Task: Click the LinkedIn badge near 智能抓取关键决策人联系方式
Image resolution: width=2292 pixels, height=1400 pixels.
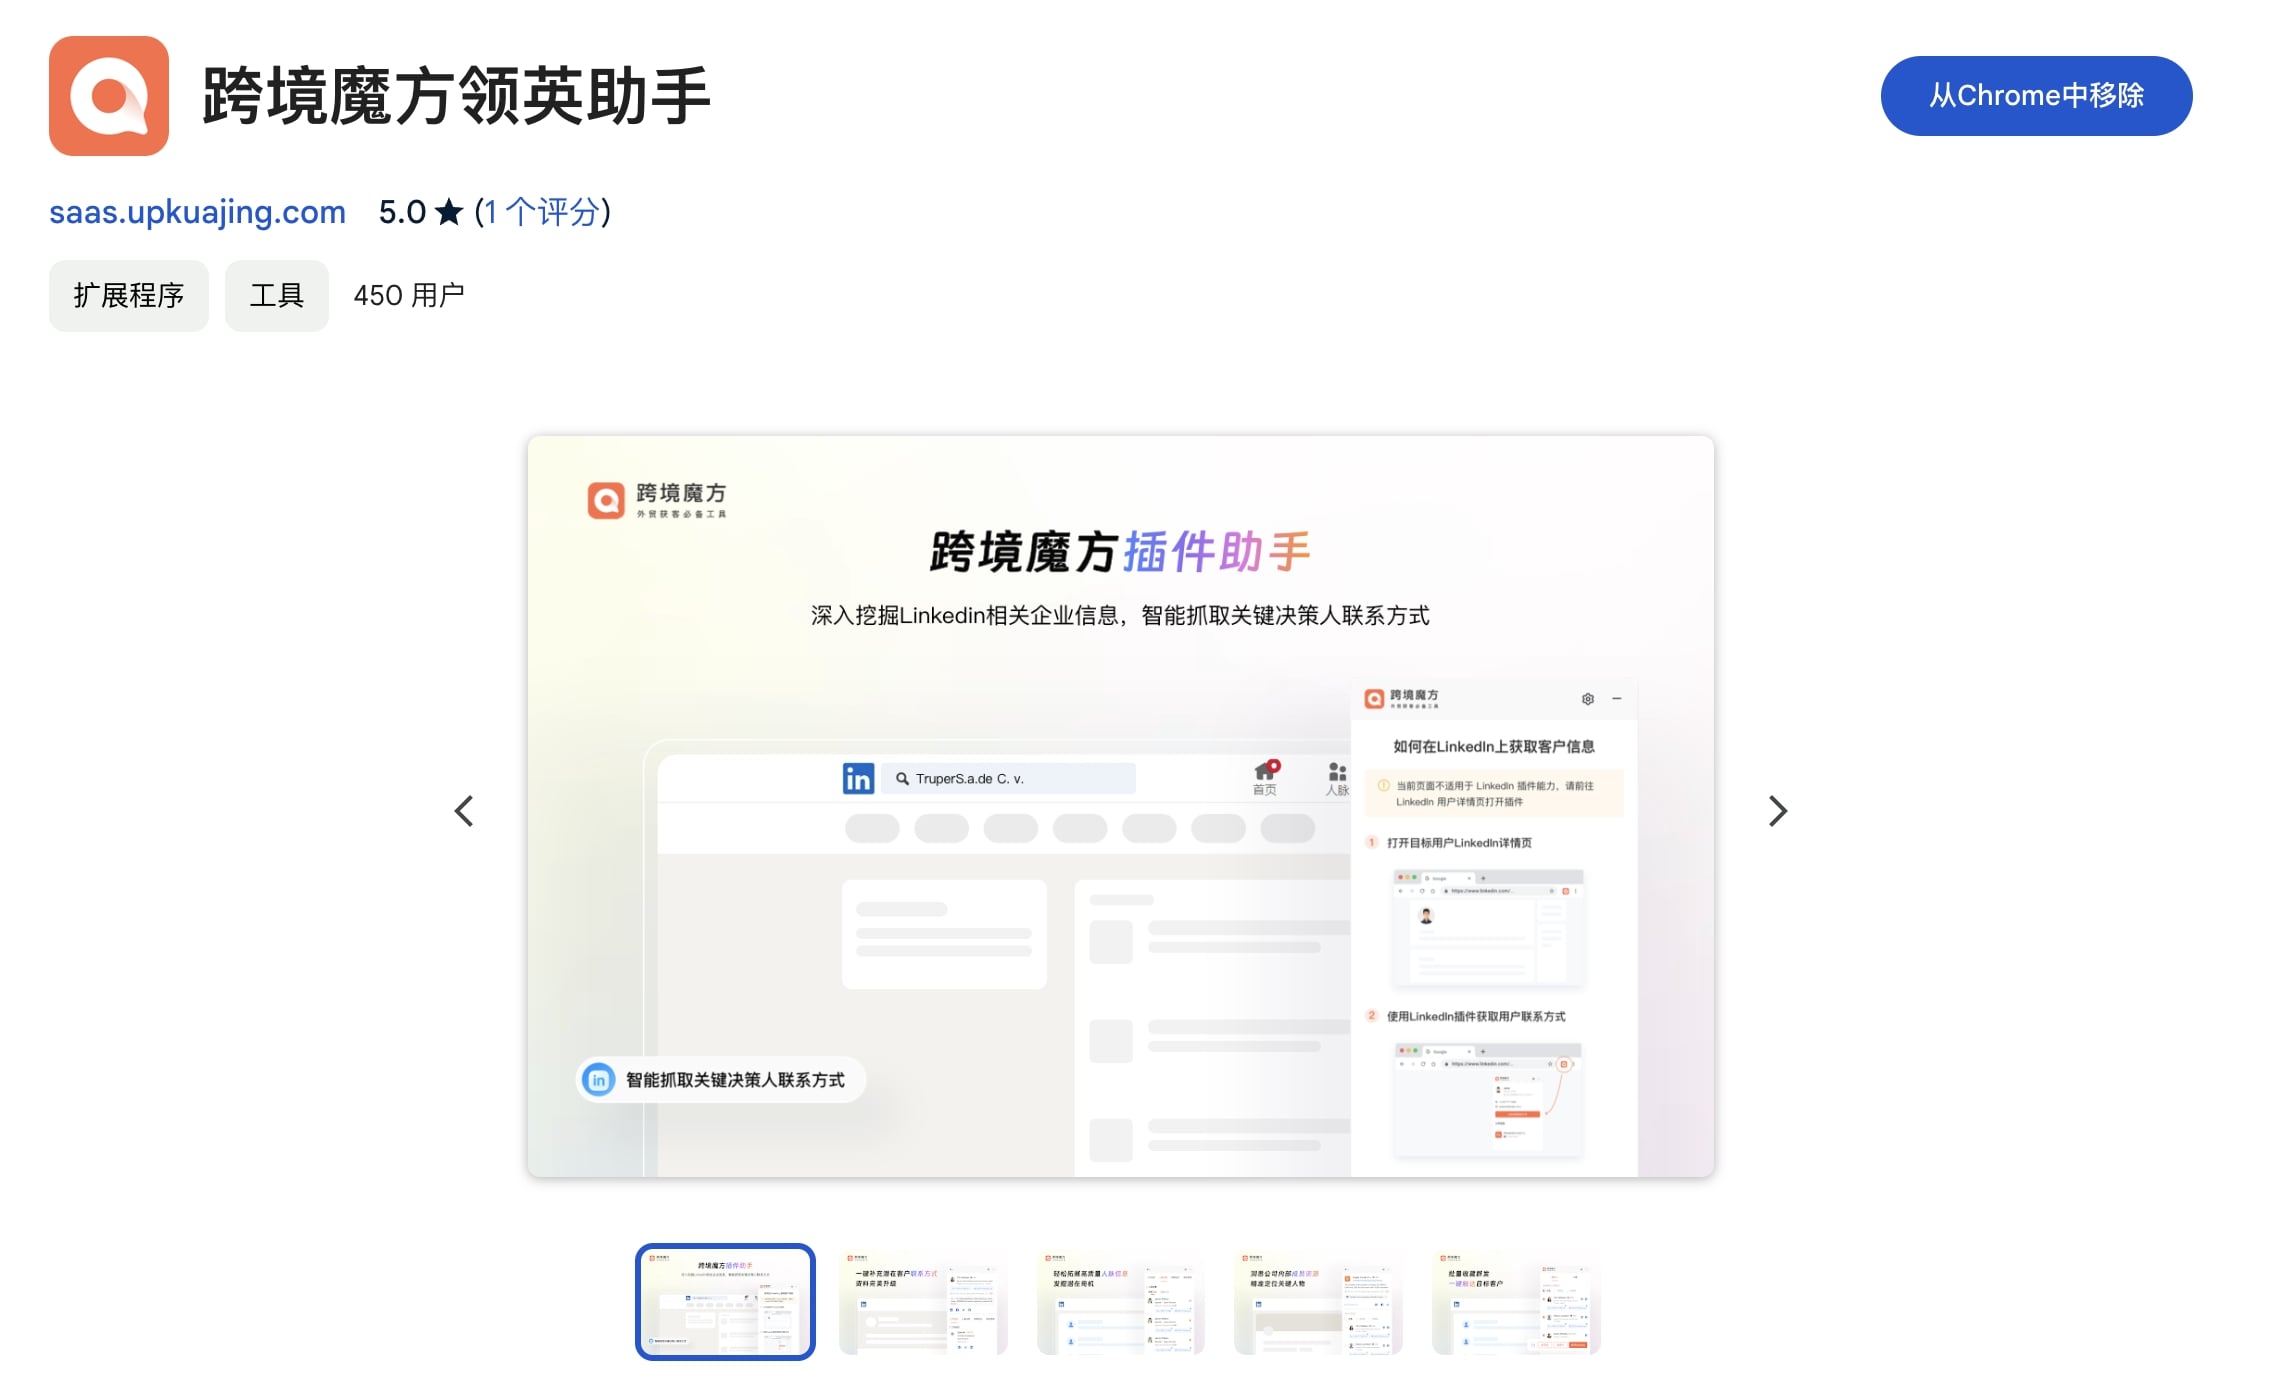Action: point(598,1080)
